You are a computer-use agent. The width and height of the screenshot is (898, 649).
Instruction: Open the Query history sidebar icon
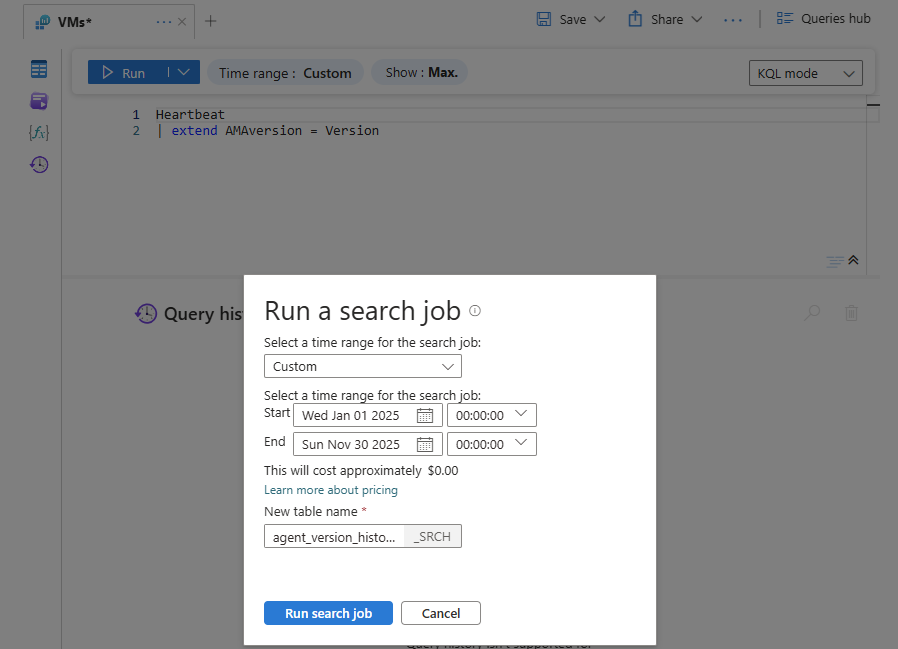tap(39, 165)
